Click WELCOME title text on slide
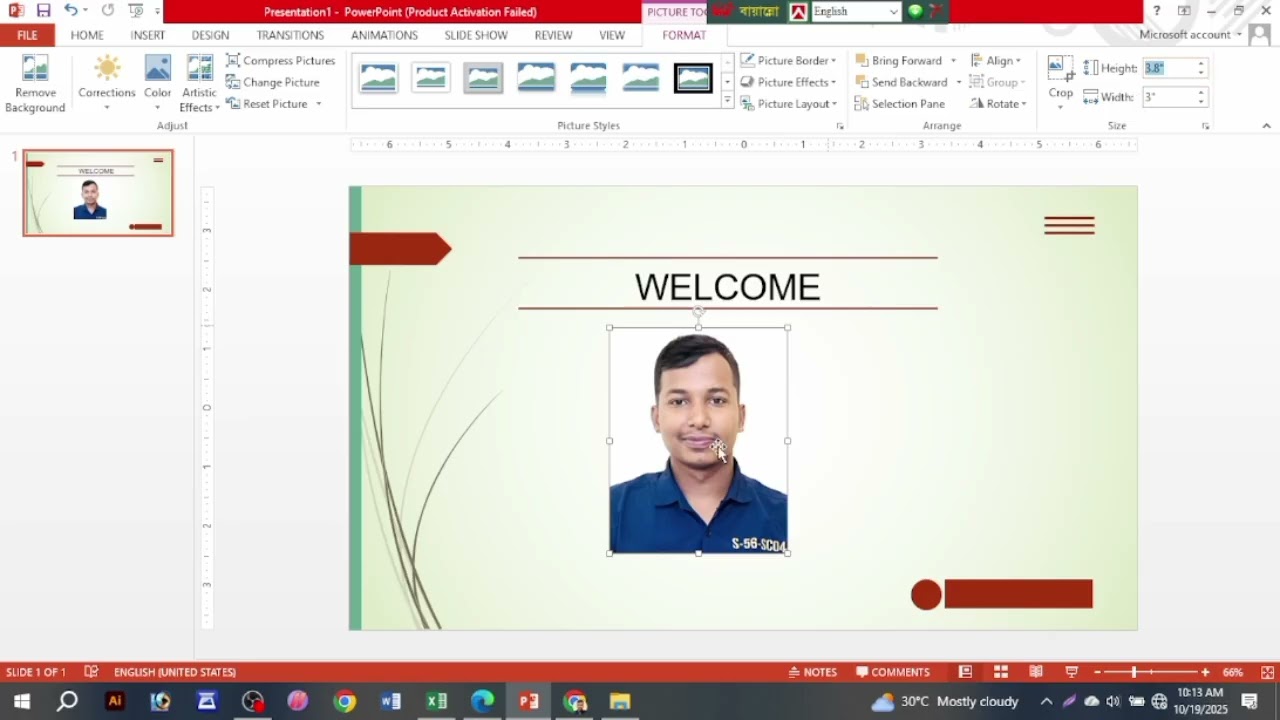Screen dimensions: 1280x720 tap(727, 287)
